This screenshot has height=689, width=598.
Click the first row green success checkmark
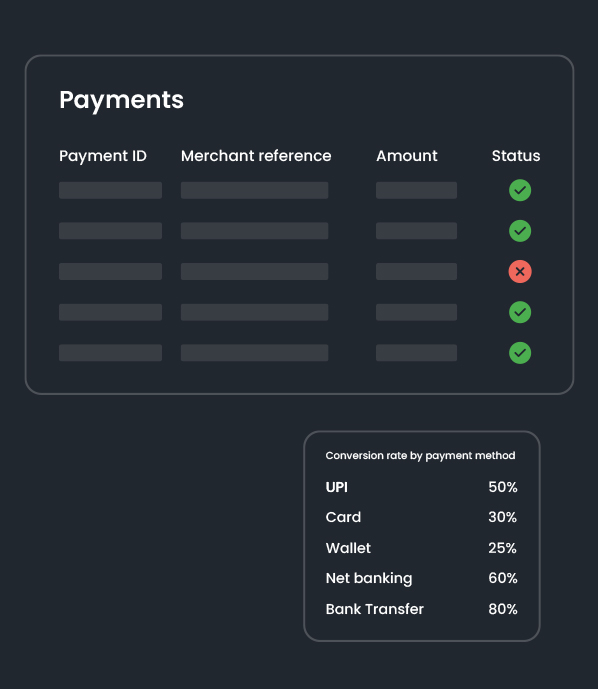point(520,190)
